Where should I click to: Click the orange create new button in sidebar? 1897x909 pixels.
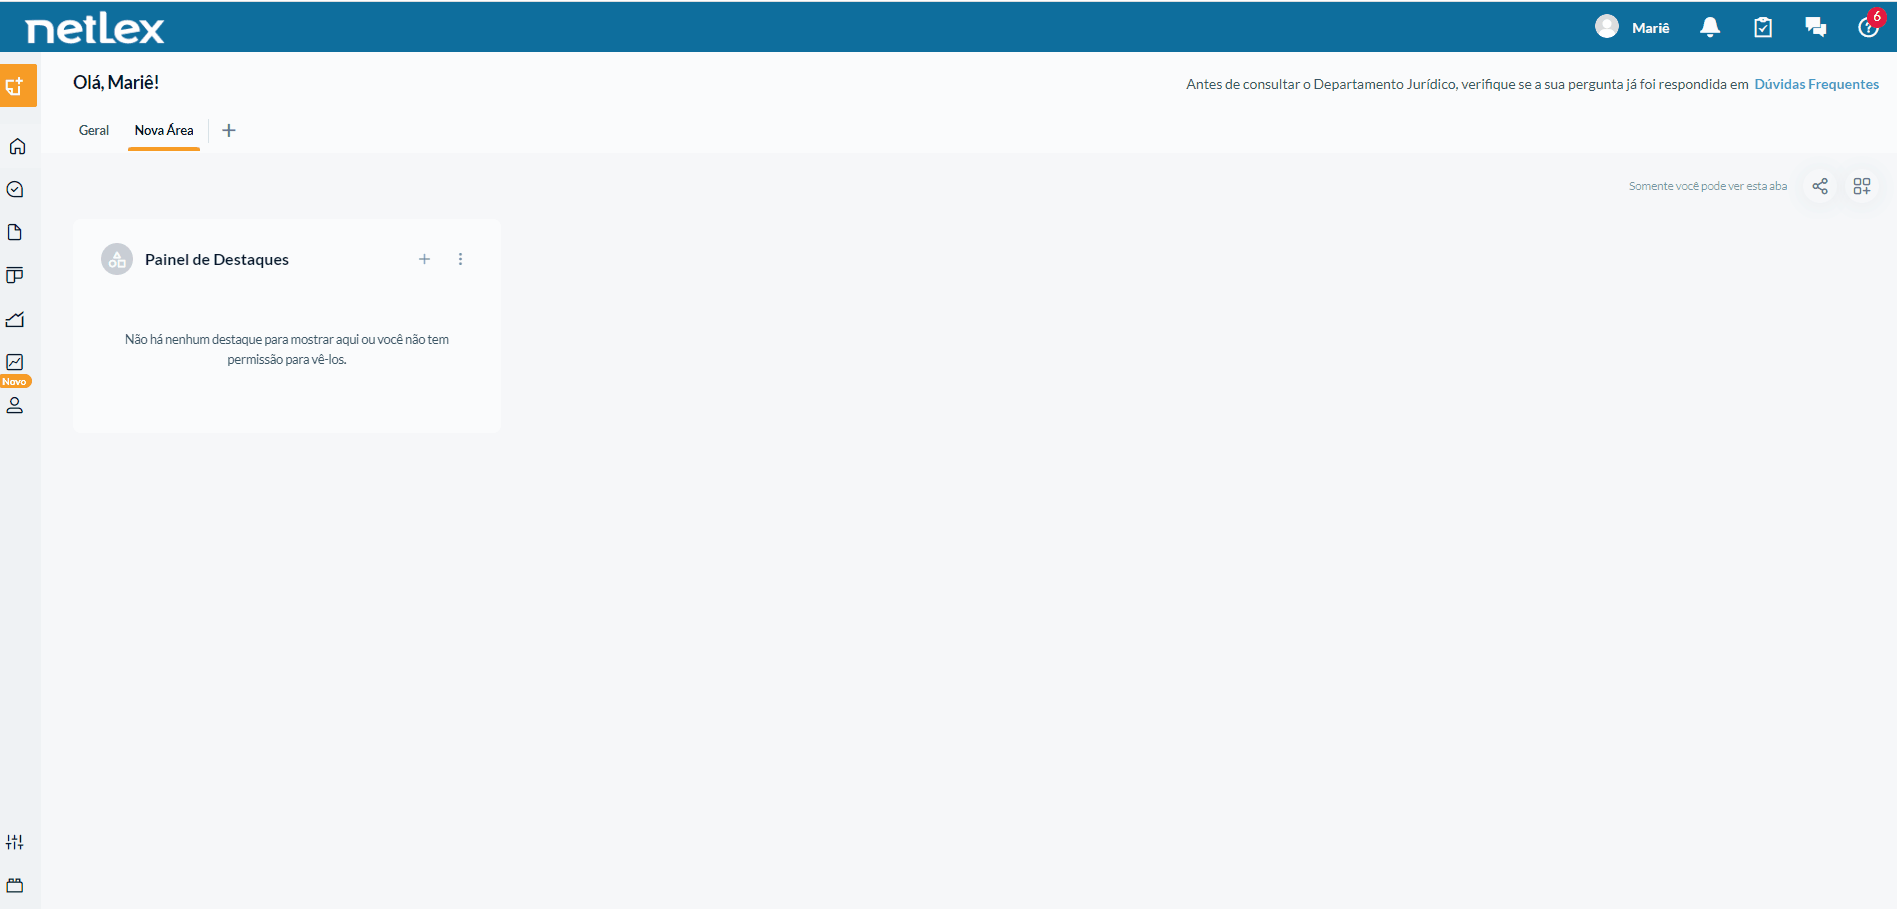[x=17, y=86]
